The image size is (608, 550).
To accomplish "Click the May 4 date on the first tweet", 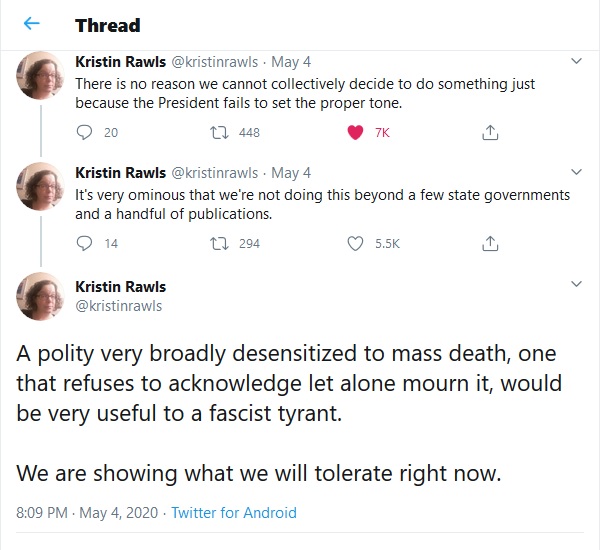I will 291,62.
